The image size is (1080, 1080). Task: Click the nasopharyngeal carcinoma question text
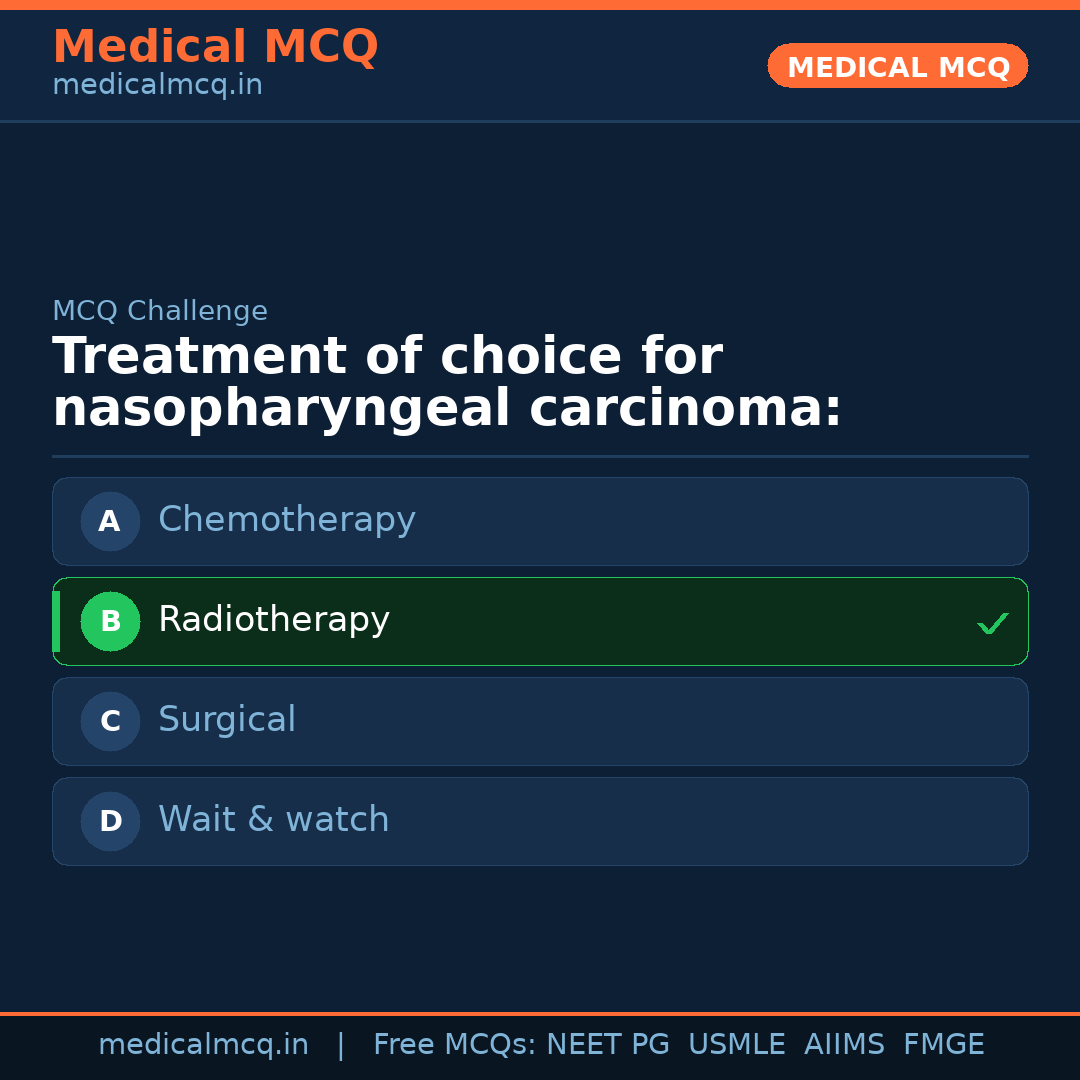point(447,383)
